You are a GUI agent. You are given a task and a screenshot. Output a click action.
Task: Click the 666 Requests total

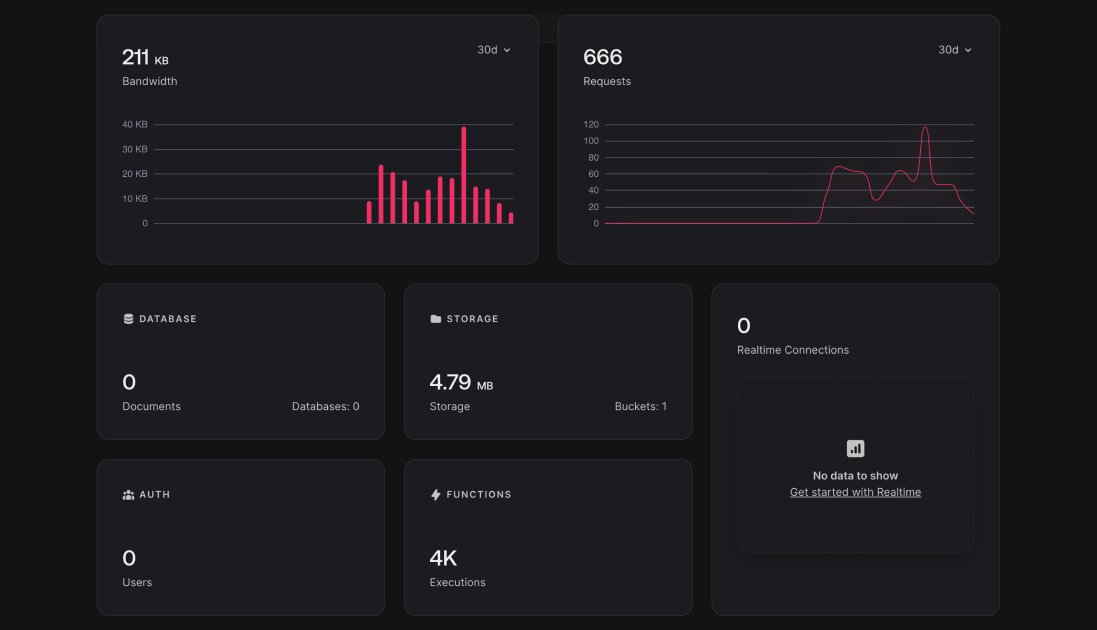tap(603, 58)
